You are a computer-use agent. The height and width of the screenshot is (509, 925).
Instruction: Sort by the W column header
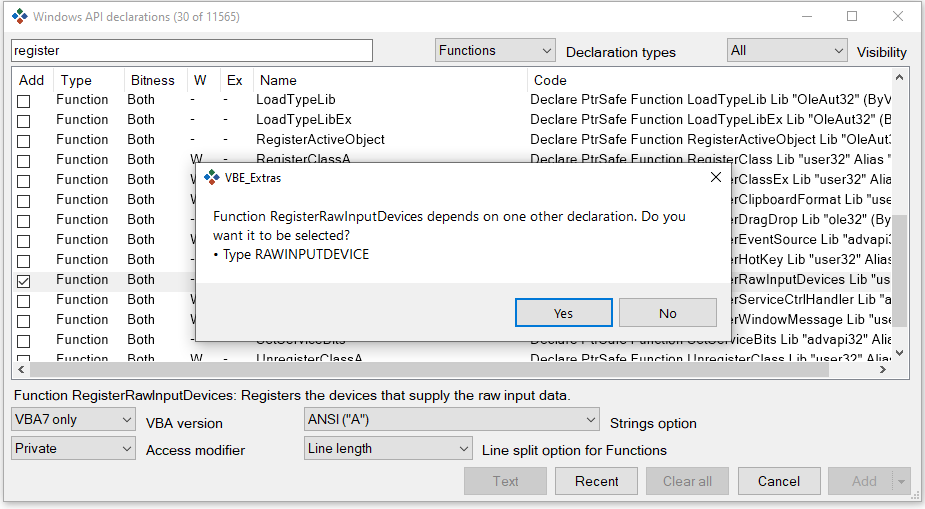(x=203, y=80)
